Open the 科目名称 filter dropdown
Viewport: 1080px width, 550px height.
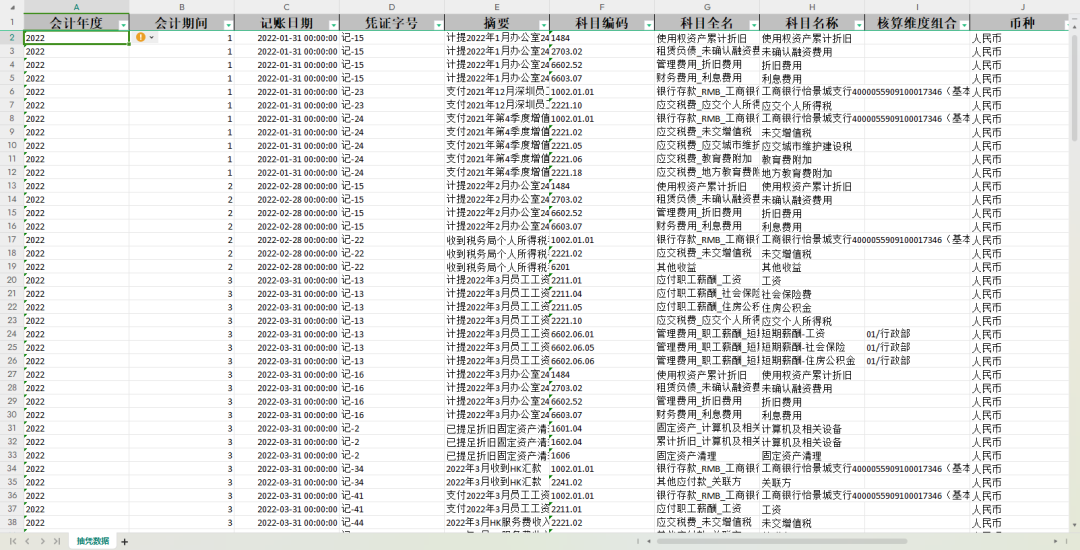[x=859, y=25]
